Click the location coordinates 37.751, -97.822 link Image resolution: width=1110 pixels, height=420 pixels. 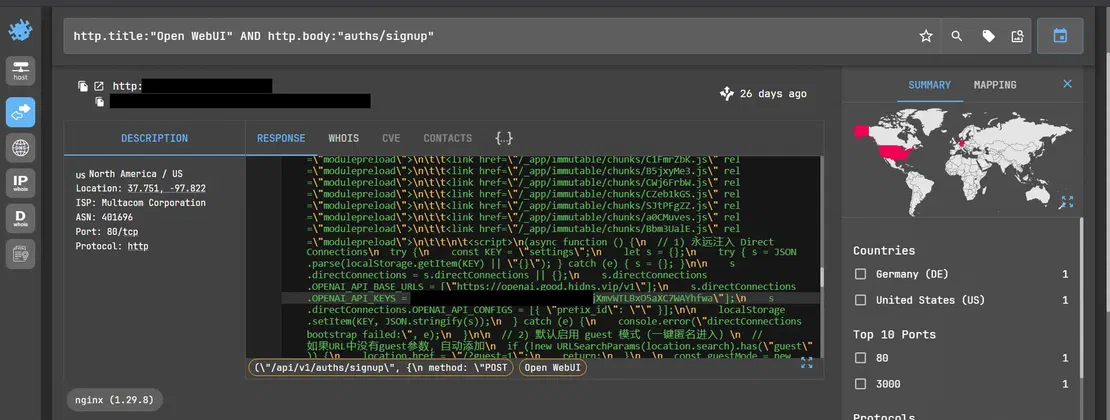[x=166, y=188]
